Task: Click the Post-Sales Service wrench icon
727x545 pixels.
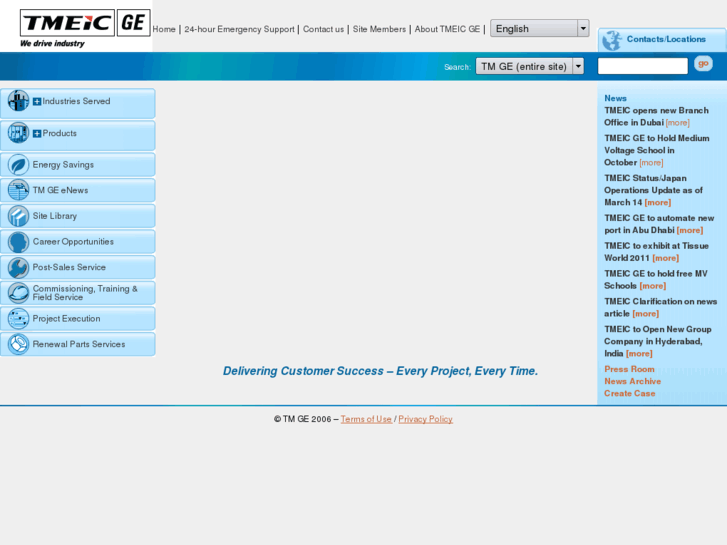Action: pos(18,267)
